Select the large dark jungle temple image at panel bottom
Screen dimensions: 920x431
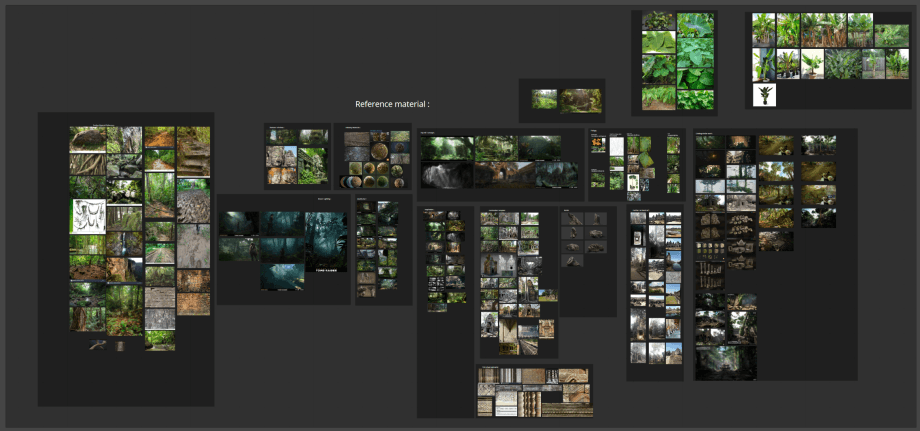click(726, 363)
